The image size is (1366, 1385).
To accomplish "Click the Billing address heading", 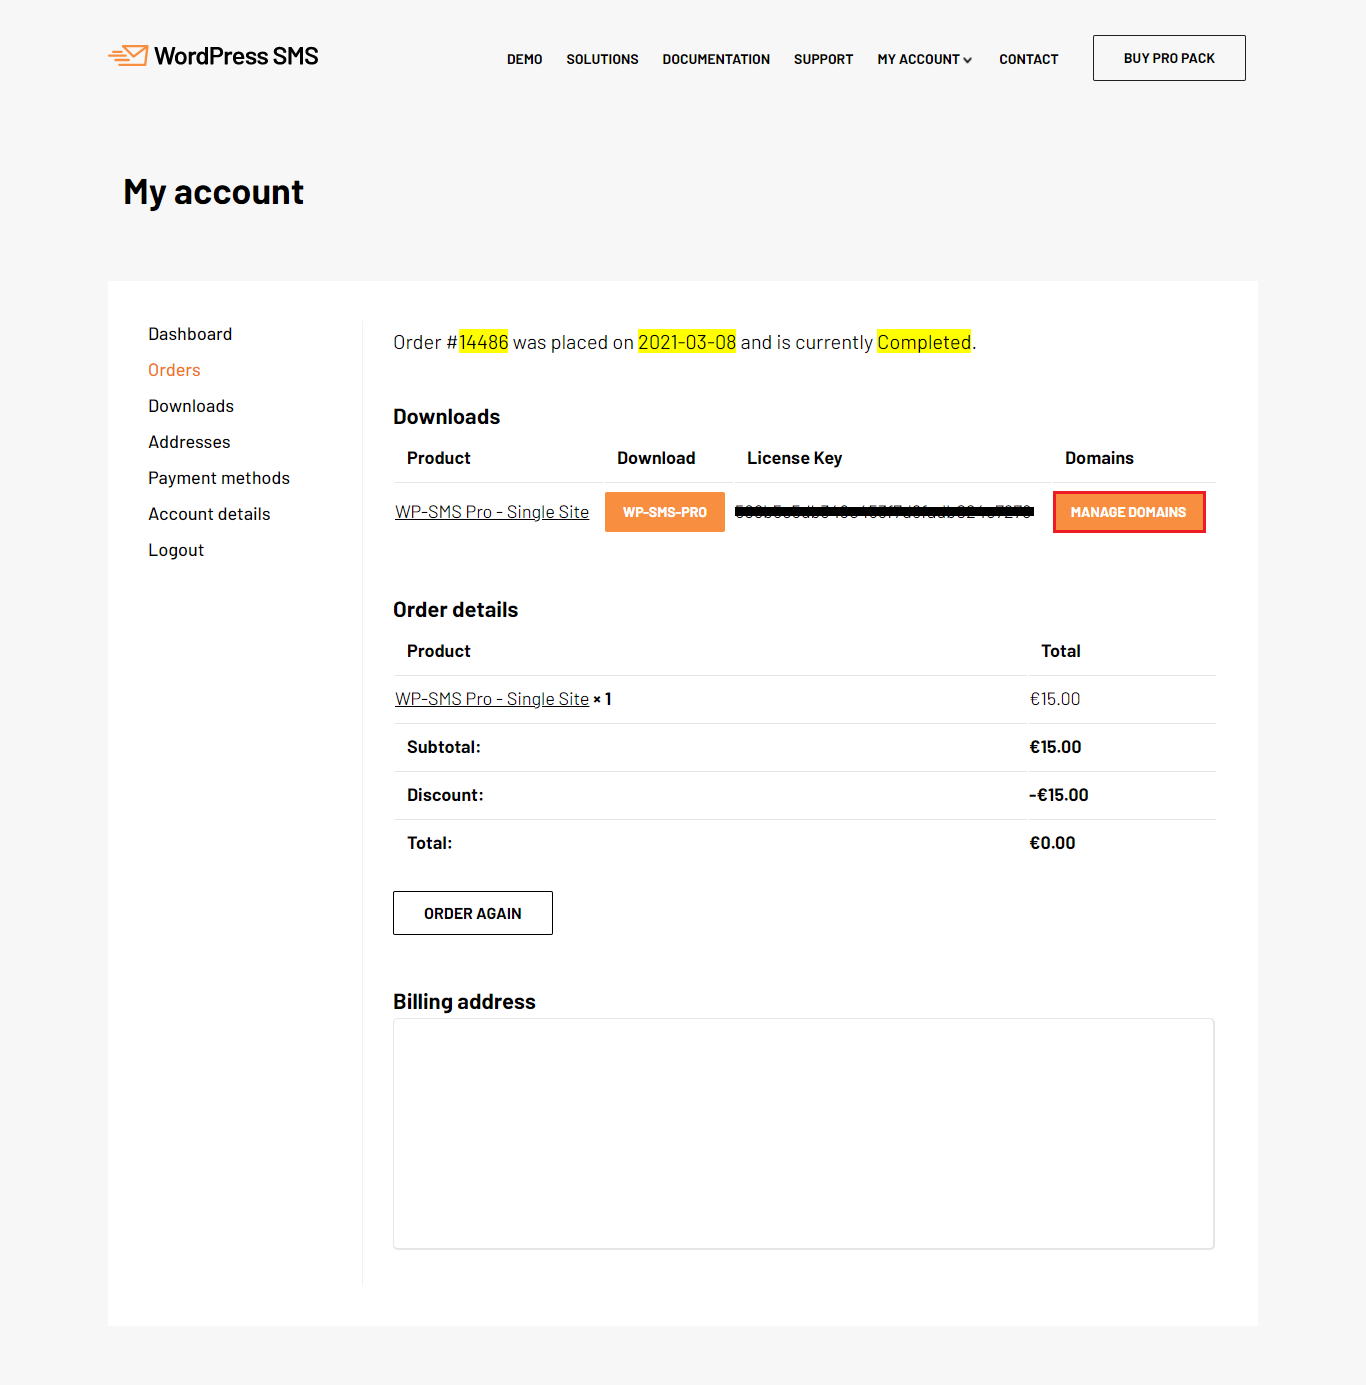I will pos(465,1002).
